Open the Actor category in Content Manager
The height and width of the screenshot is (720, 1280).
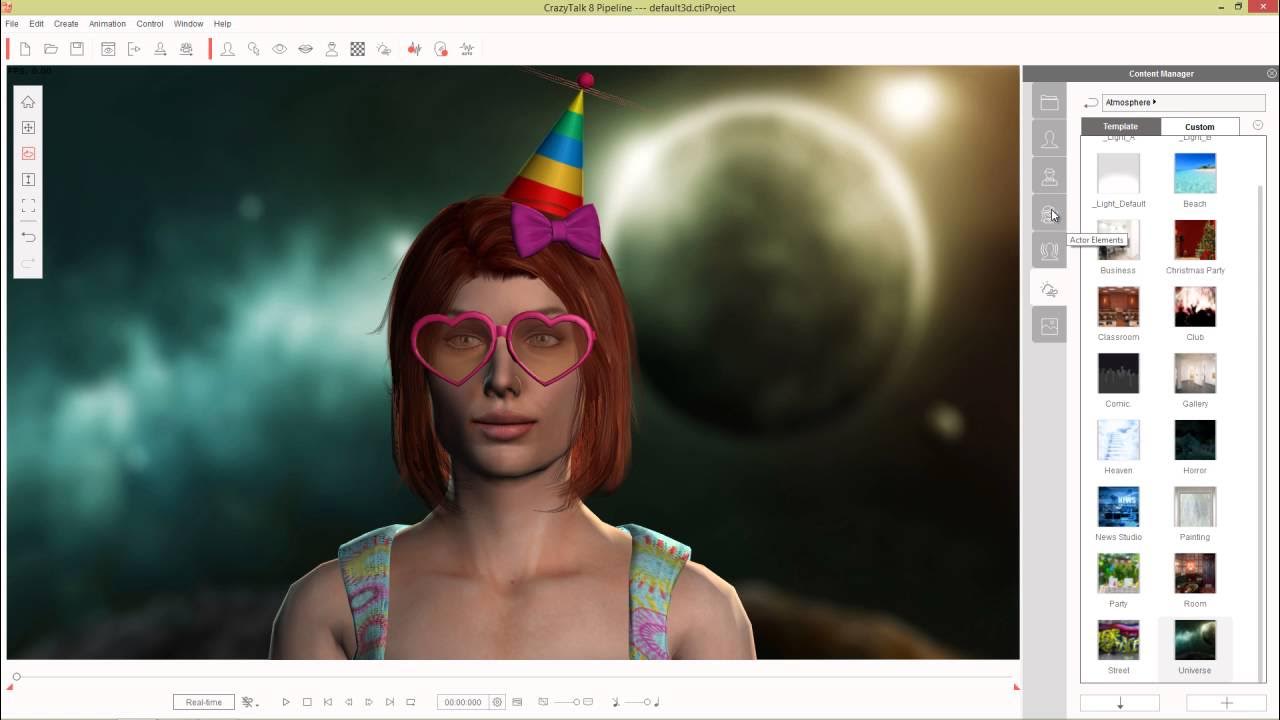coord(1049,139)
